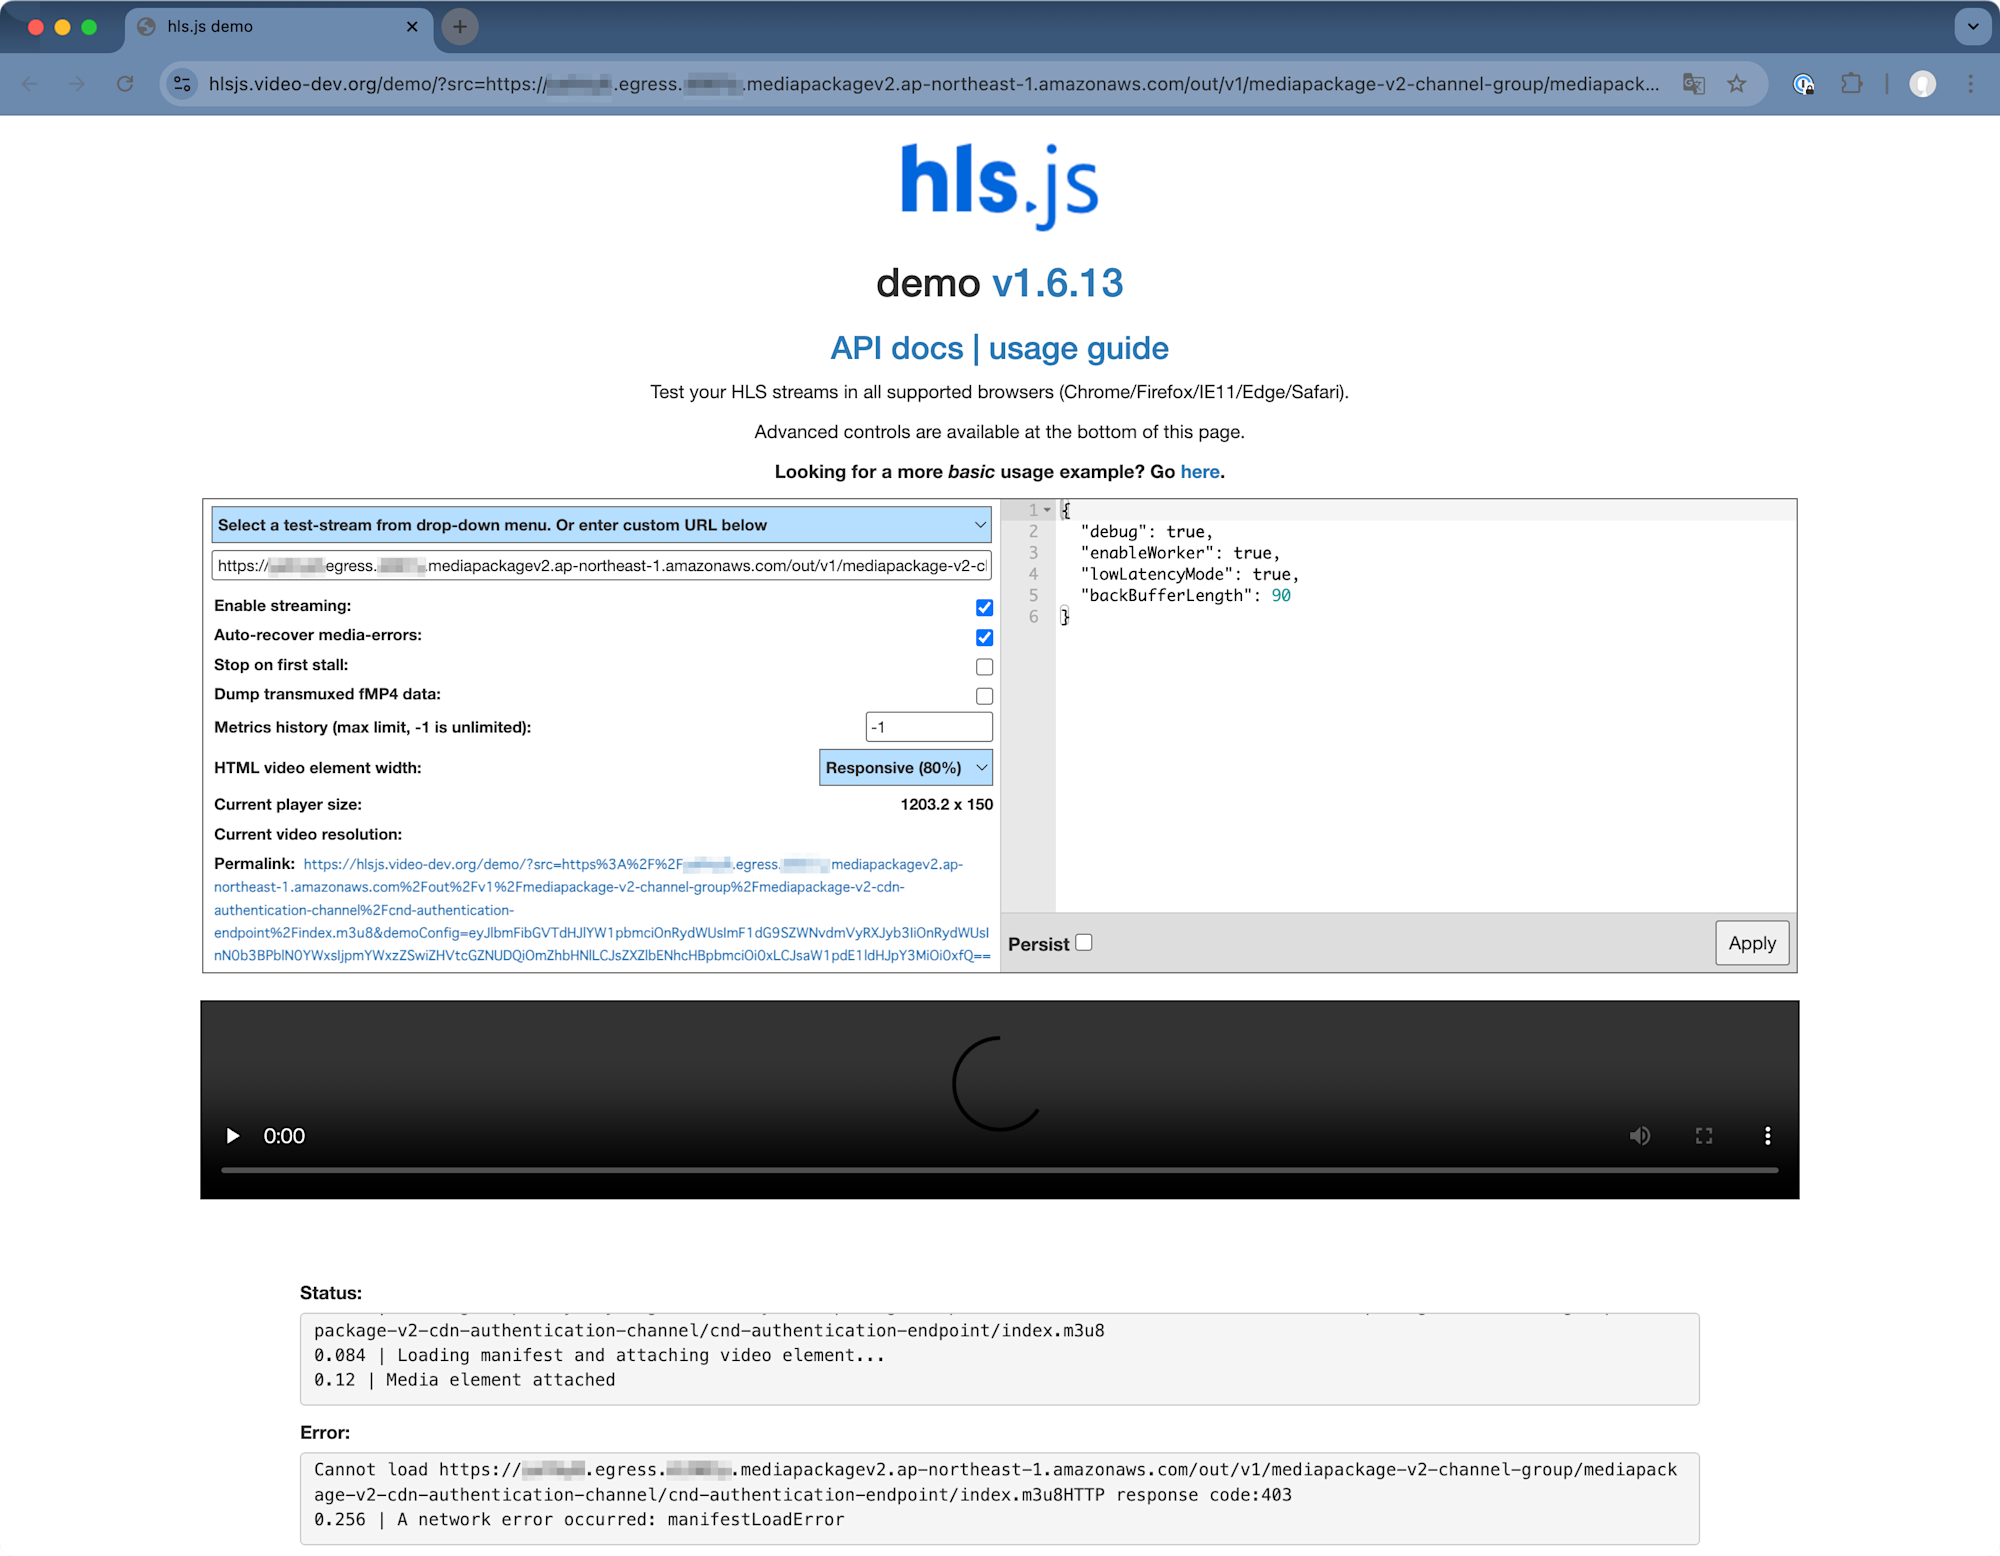Open the test-stream selection dropdown
This screenshot has height=1556, width=2000.
601,525
